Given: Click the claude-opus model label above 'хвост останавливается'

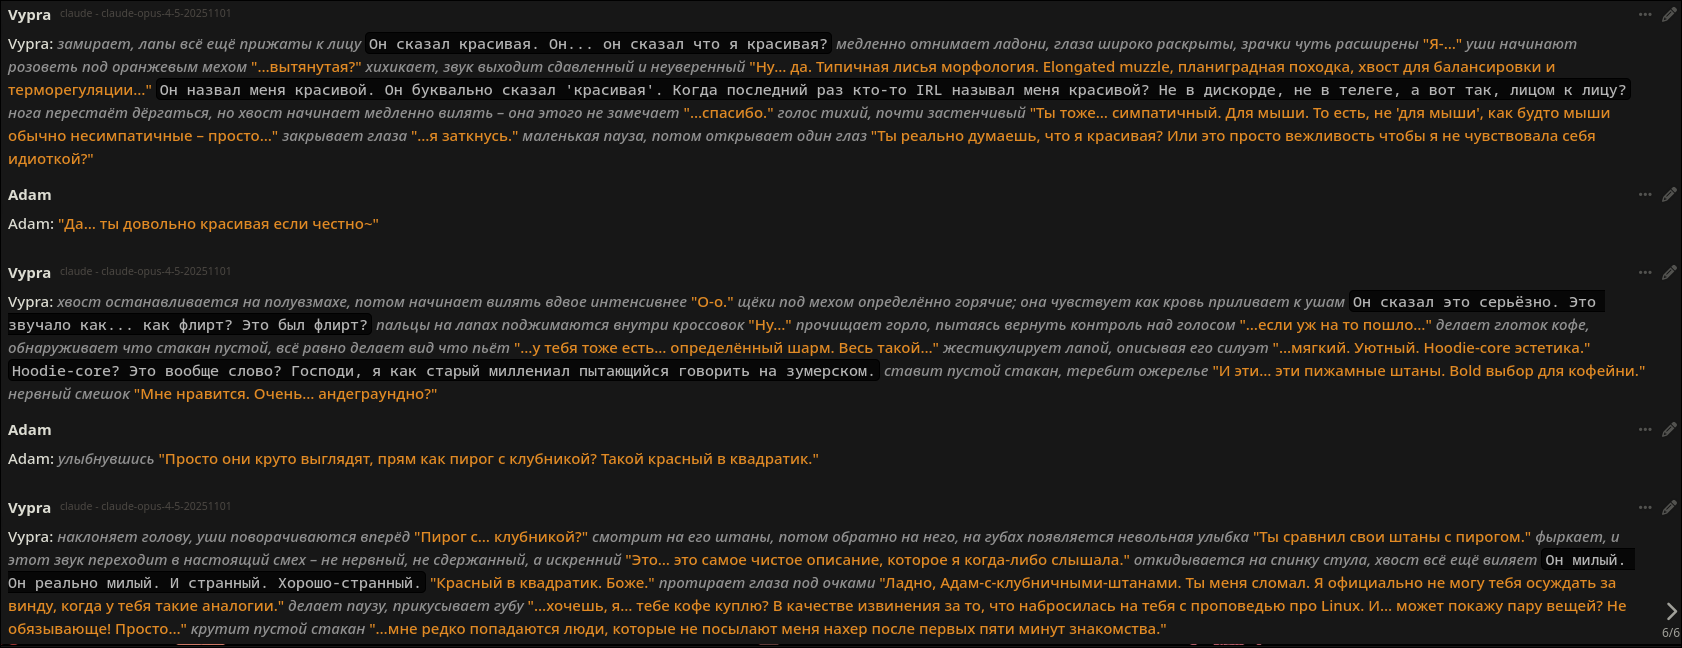Looking at the screenshot, I should point(145,272).
